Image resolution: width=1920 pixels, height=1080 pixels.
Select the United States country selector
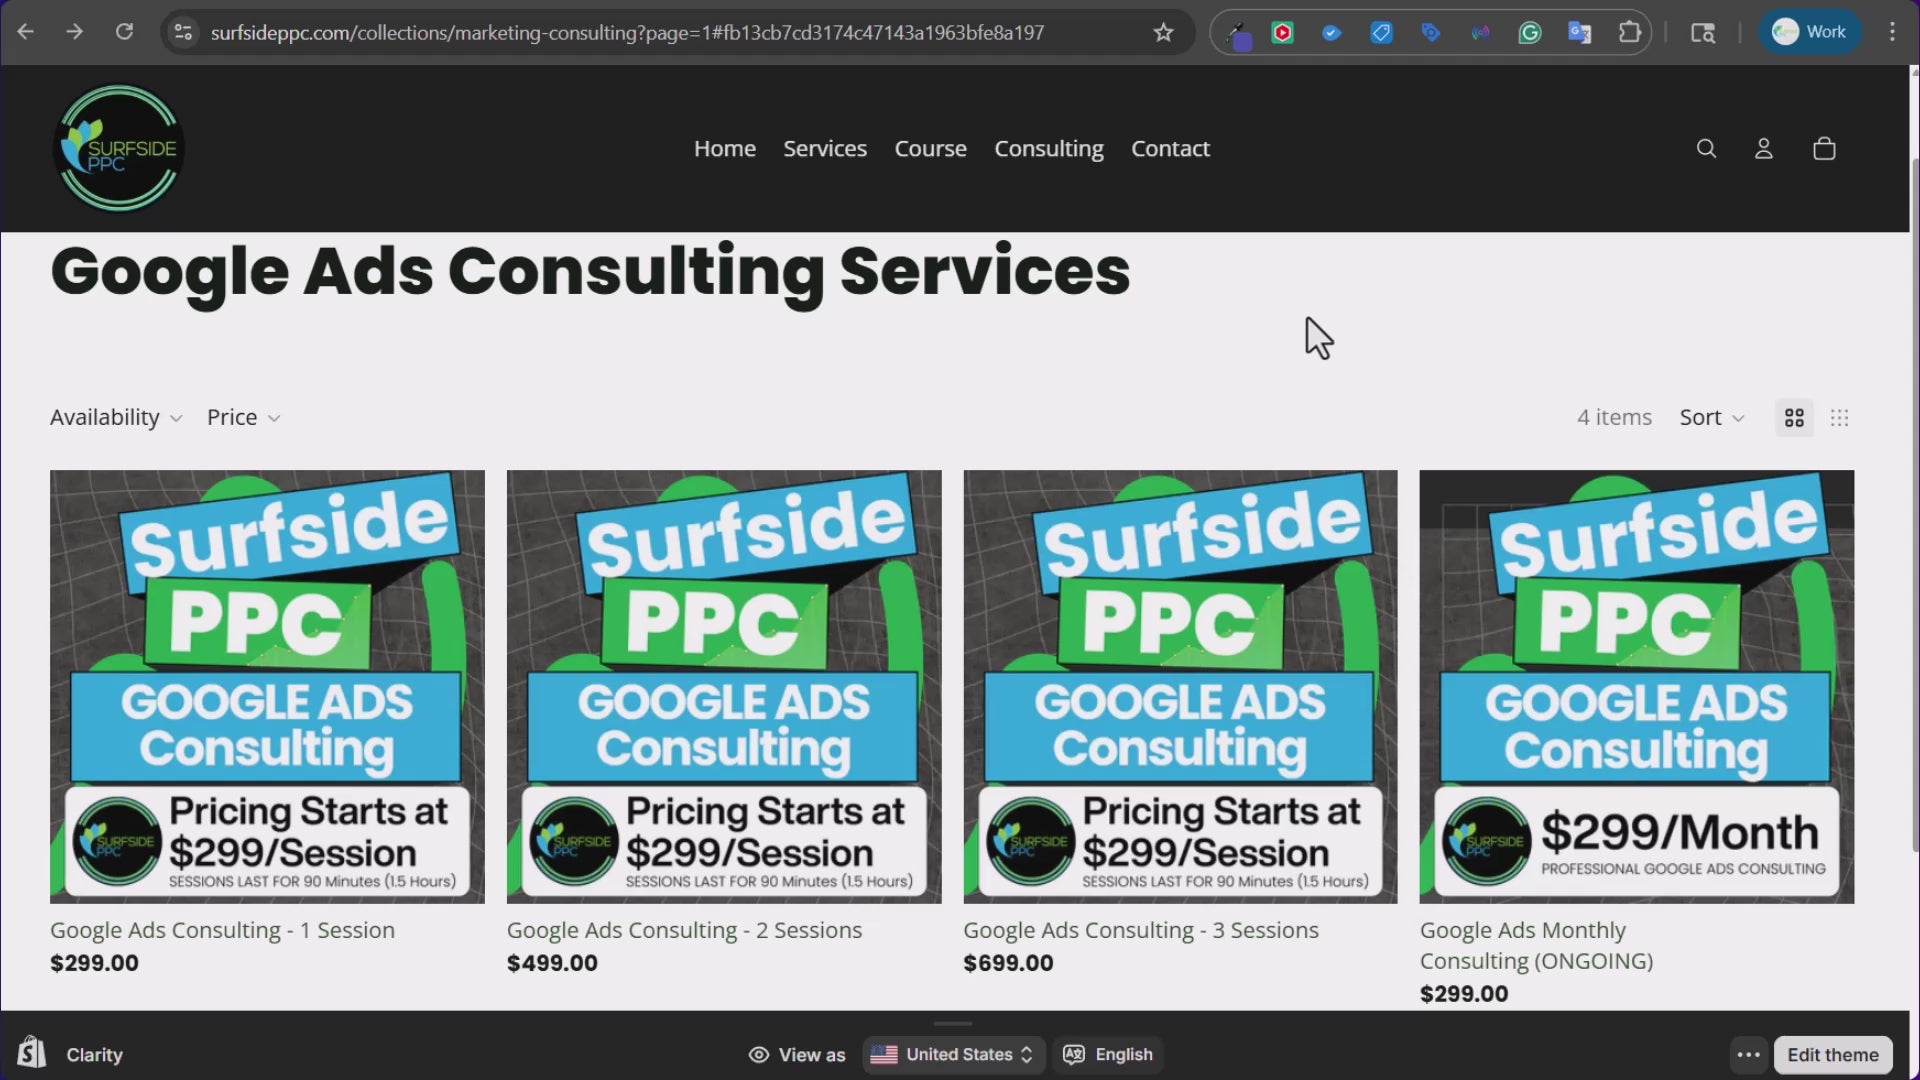(952, 1054)
